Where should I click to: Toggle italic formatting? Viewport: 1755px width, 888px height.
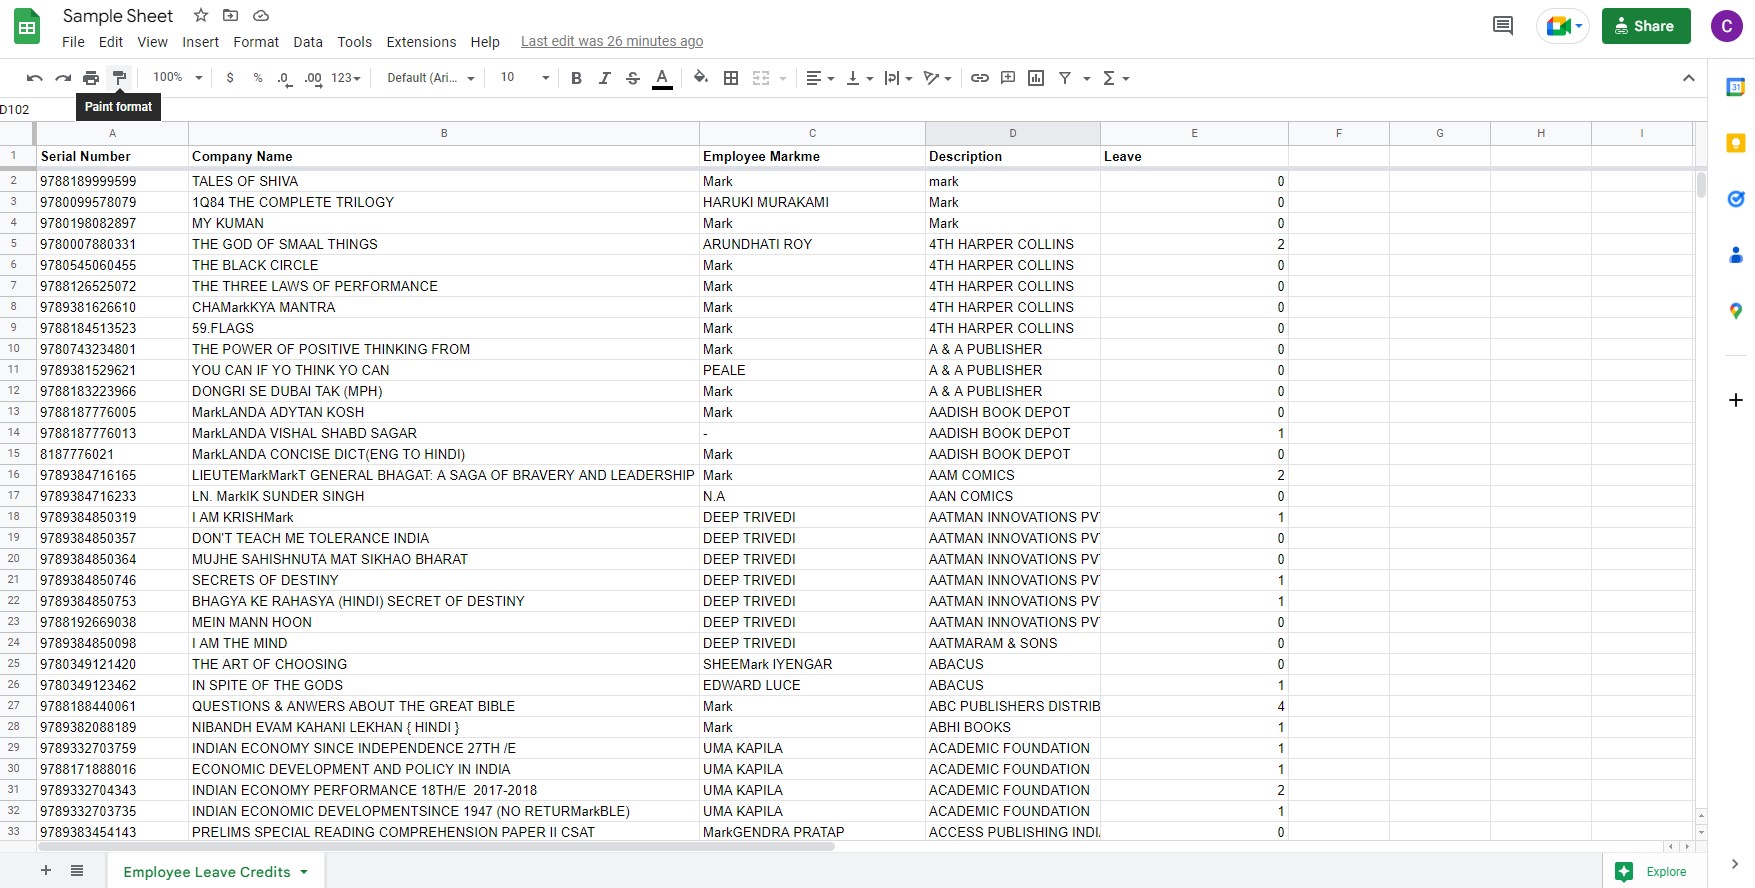point(604,78)
